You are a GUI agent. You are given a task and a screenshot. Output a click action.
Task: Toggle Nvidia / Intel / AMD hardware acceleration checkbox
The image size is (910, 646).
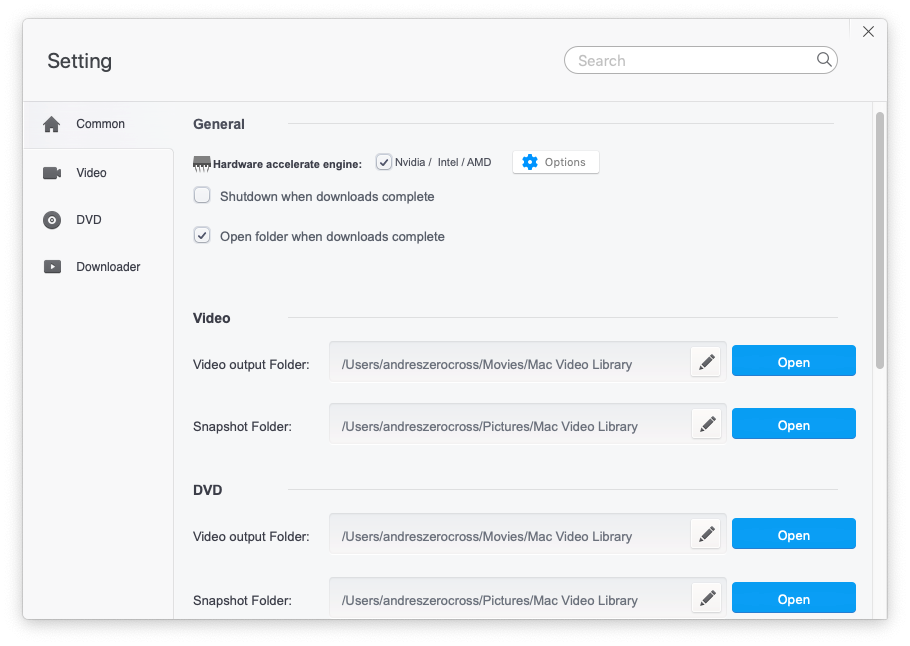[384, 162]
